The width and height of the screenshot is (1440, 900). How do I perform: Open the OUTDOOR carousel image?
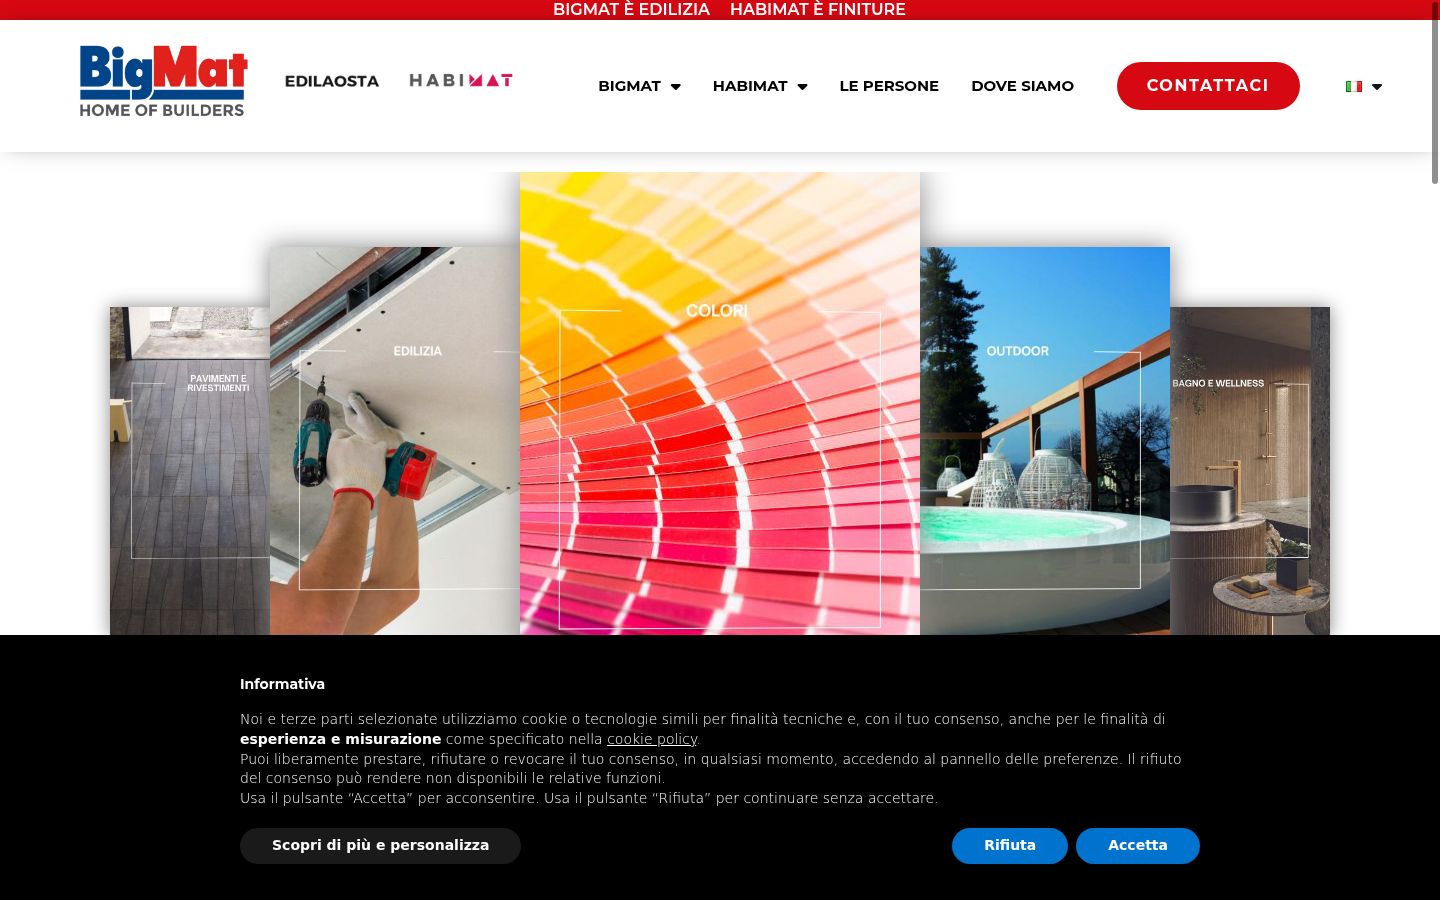click(1045, 441)
